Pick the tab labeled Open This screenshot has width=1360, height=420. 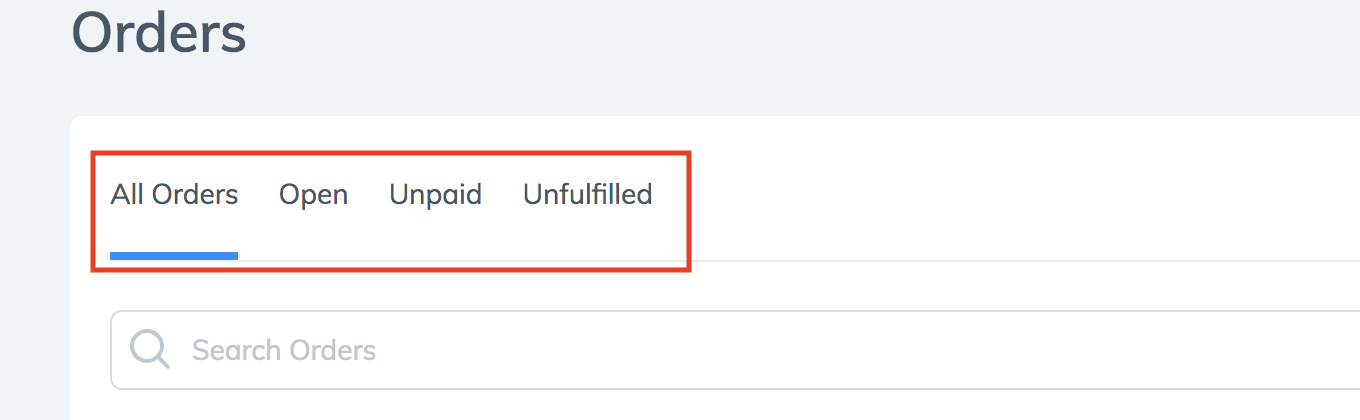tap(313, 195)
